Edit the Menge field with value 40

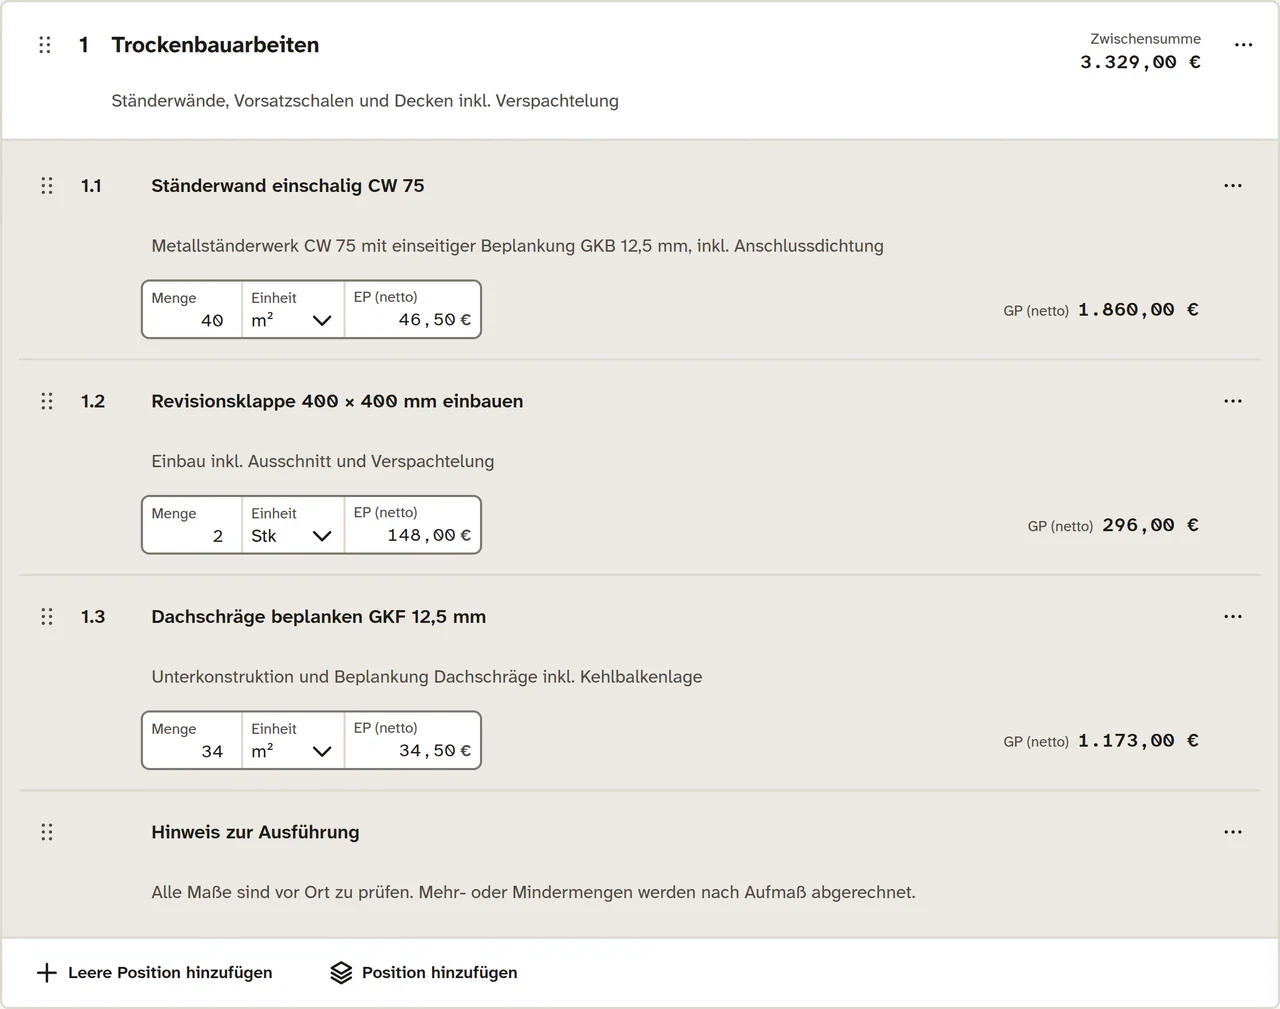coord(192,309)
